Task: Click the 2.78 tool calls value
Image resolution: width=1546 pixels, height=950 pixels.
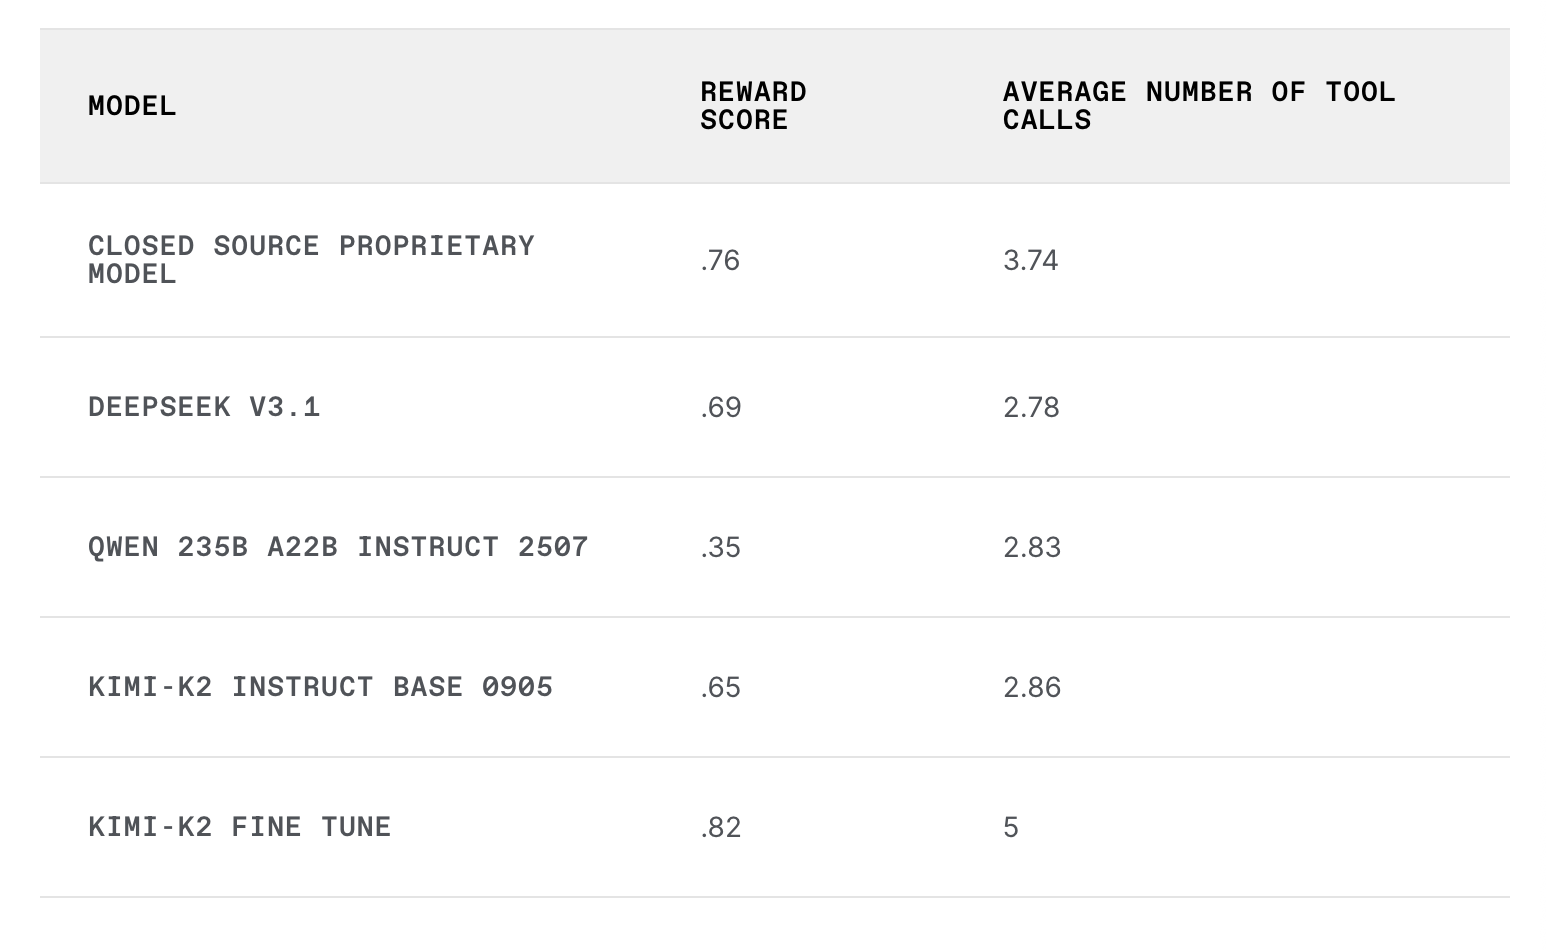Action: (x=1031, y=407)
